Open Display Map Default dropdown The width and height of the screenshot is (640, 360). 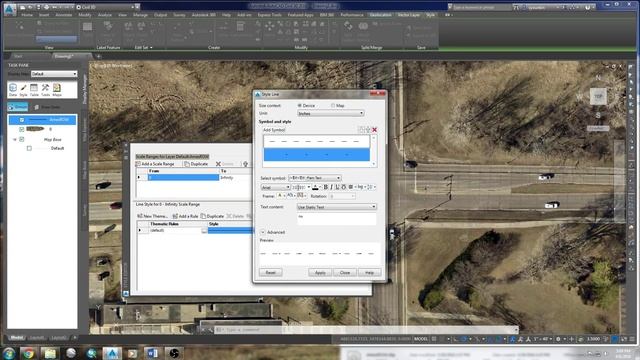click(54, 74)
